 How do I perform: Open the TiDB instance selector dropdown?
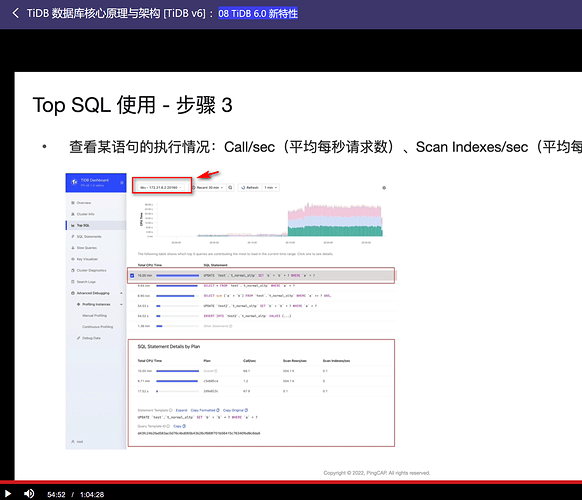(x=161, y=187)
